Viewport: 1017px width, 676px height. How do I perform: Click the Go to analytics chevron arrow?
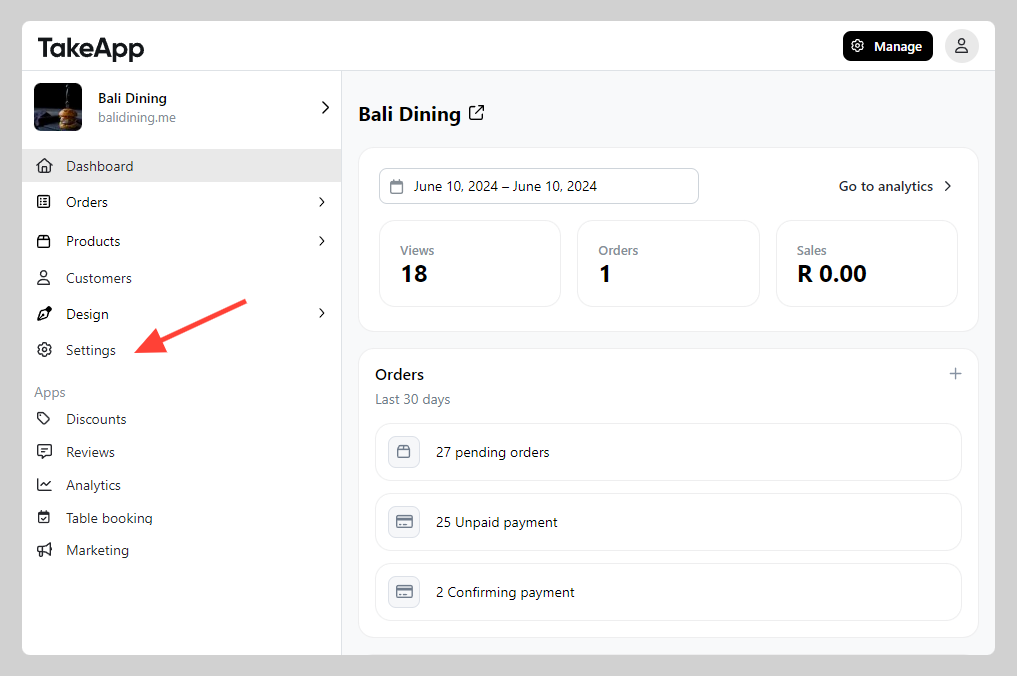tap(948, 186)
